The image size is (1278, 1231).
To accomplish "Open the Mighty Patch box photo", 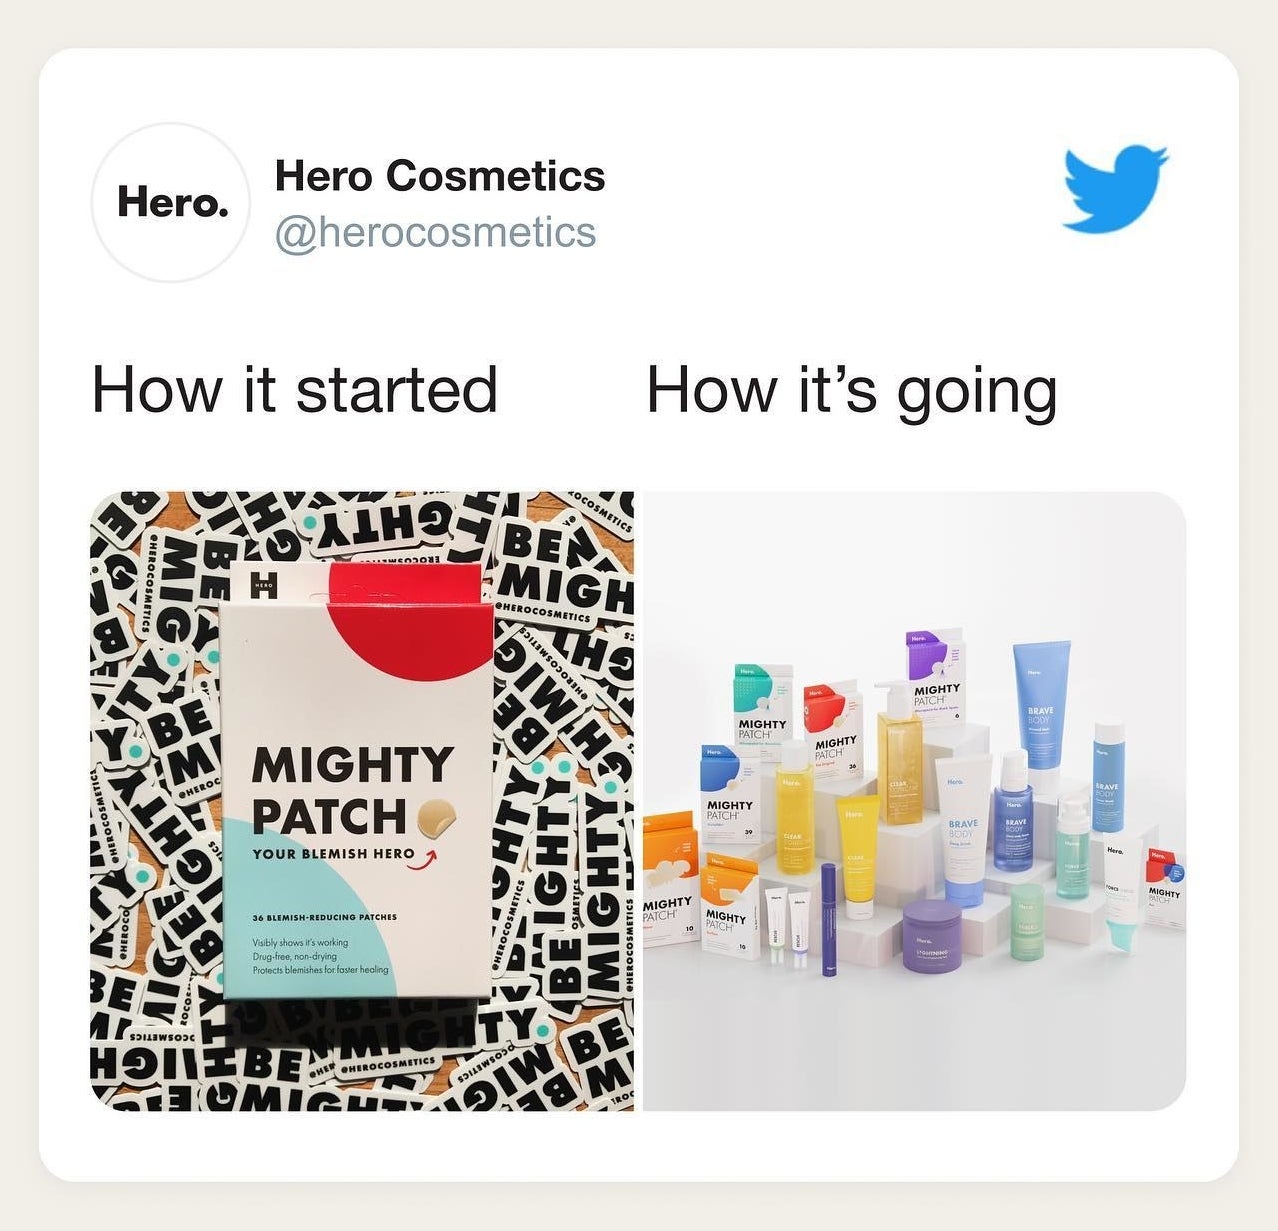I will pos(362,801).
